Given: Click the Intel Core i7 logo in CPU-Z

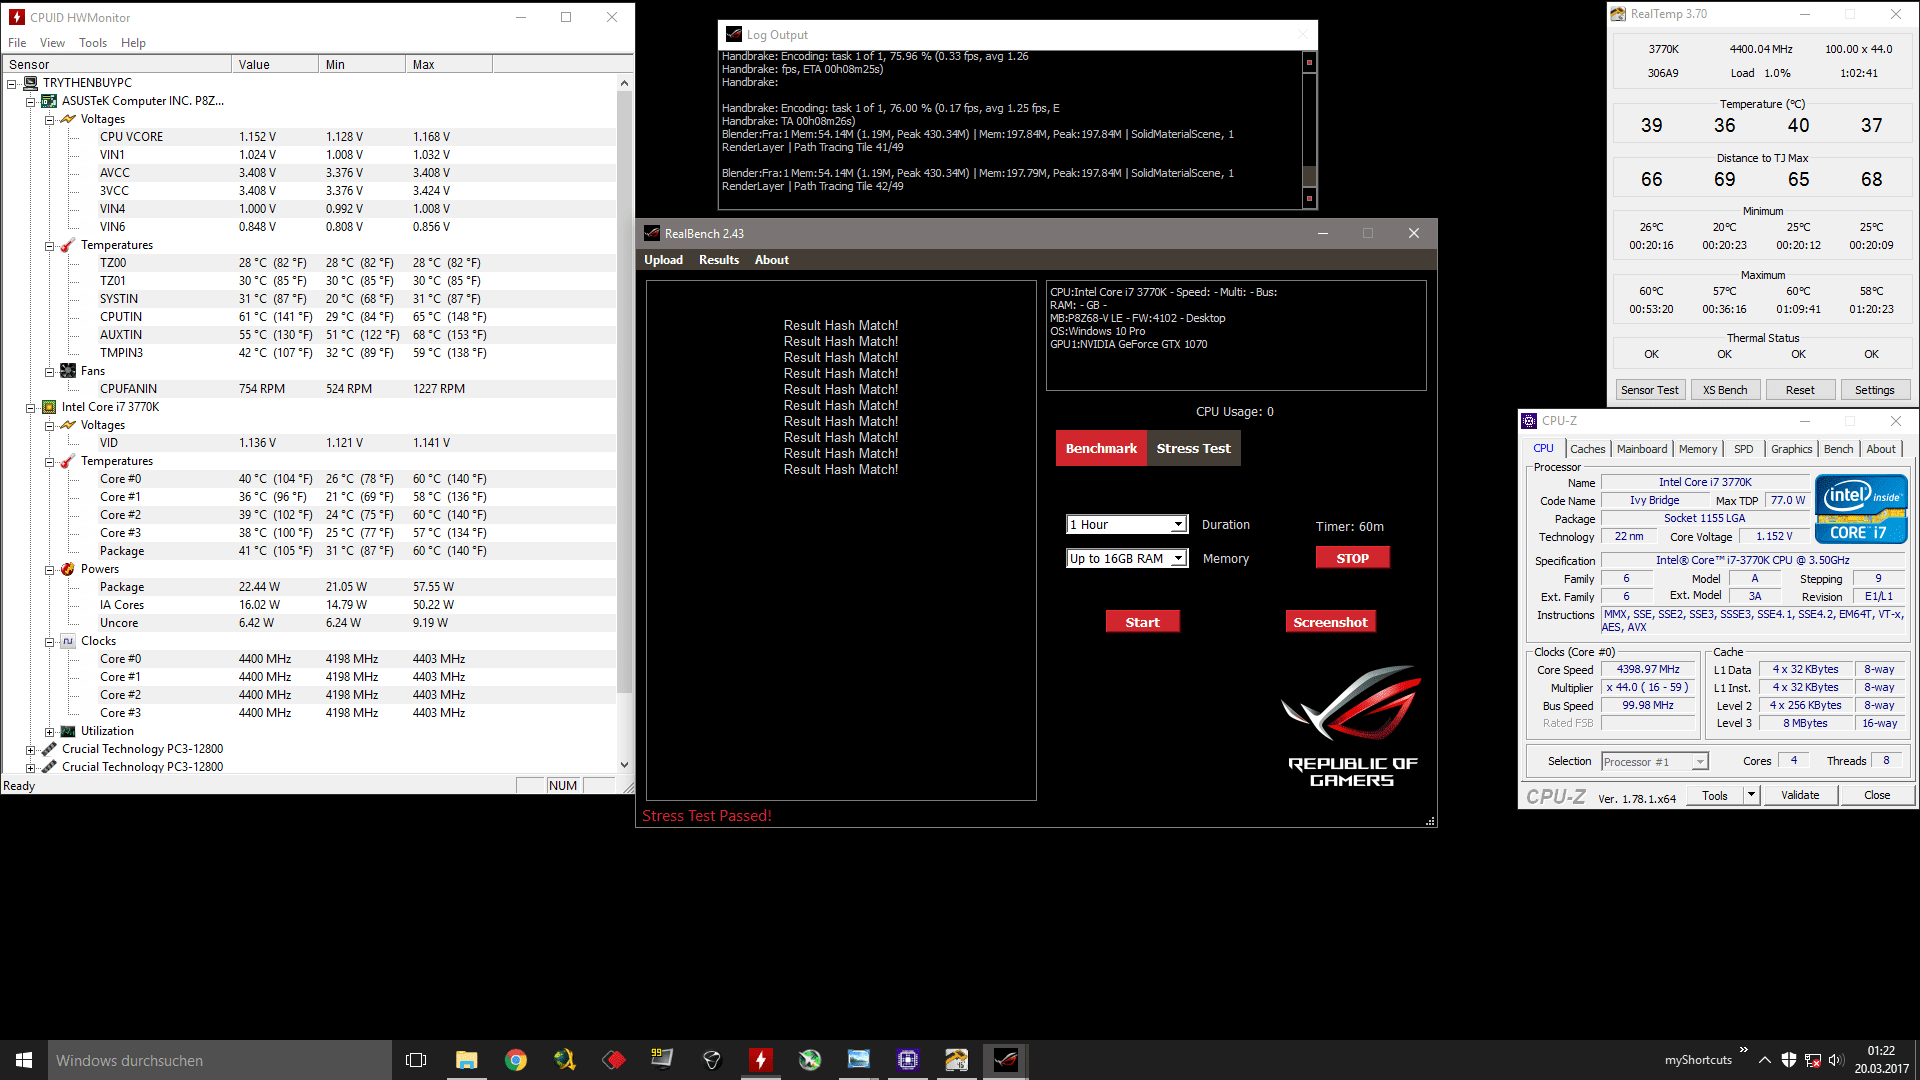Looking at the screenshot, I should click(x=1861, y=509).
